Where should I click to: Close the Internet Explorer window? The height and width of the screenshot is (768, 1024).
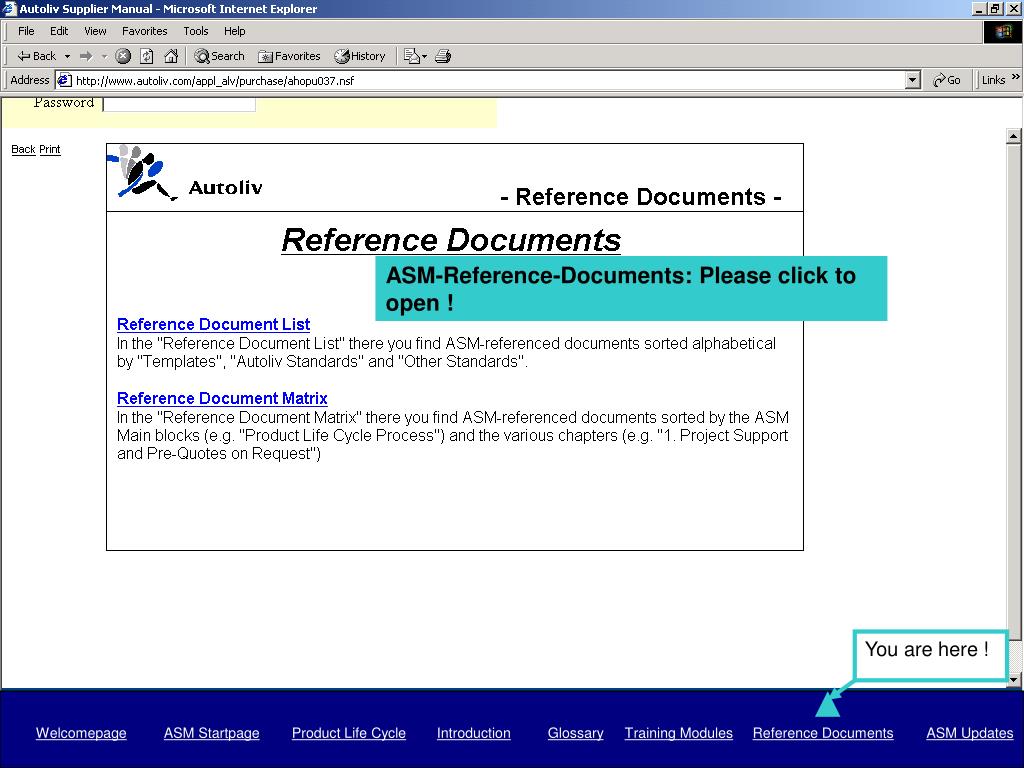(1013, 8)
